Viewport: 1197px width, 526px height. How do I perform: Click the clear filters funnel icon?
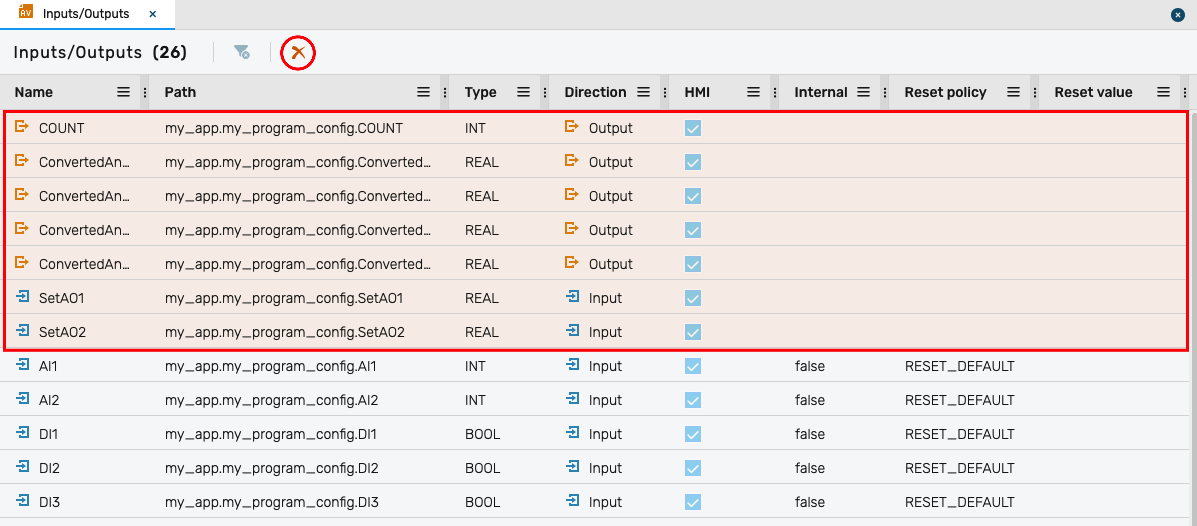coord(242,52)
